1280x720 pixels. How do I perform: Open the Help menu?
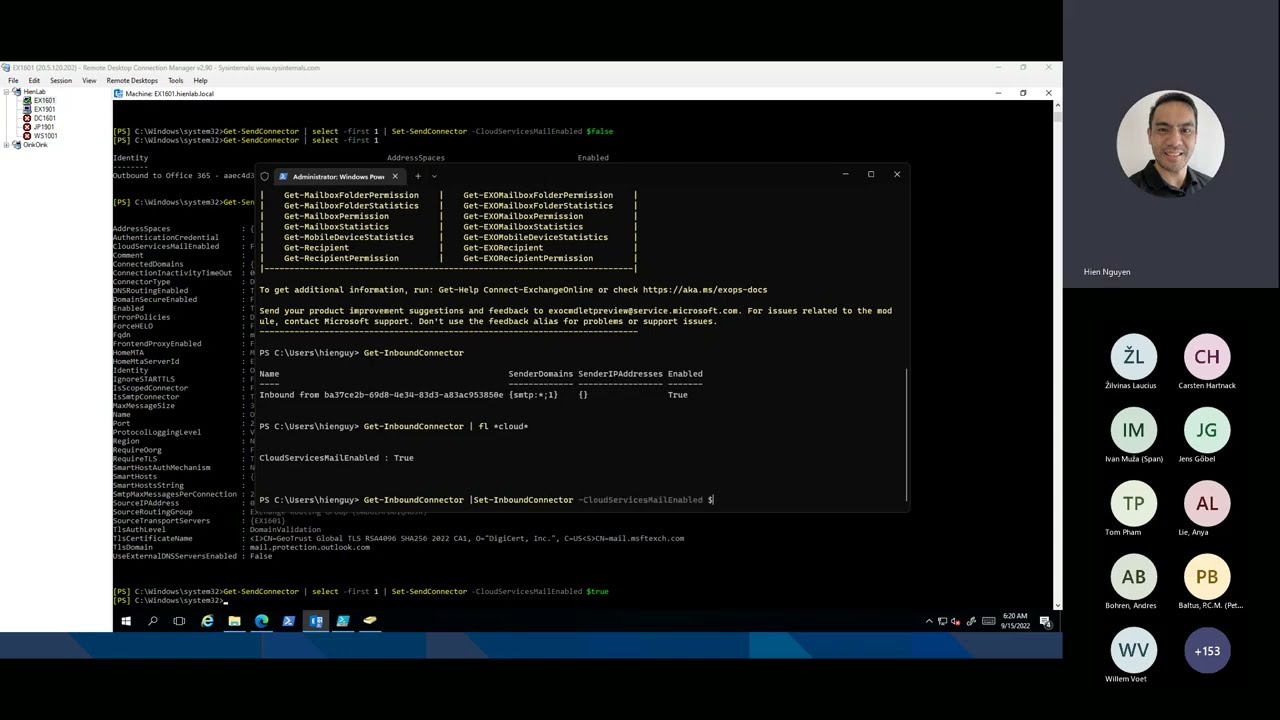[x=200, y=80]
